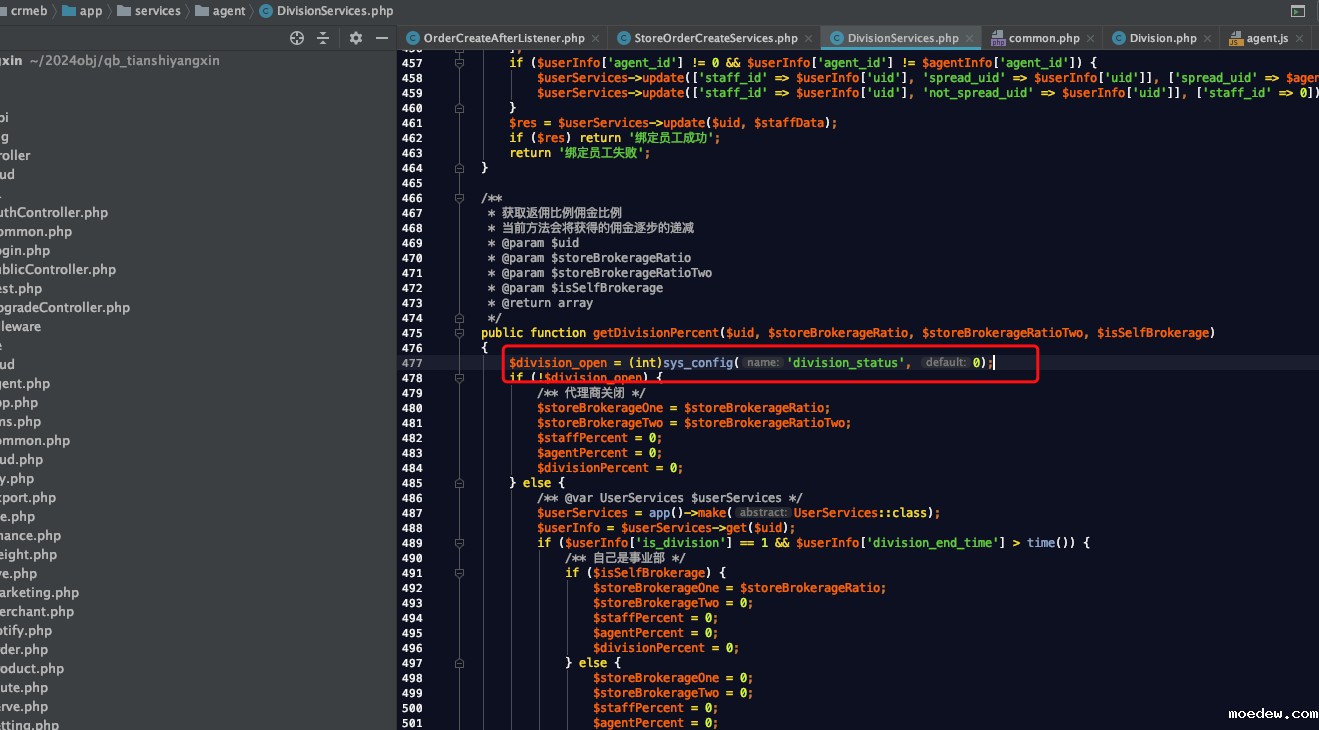Fold the getDivisionPercent function at line 475
1319x730 pixels.
click(x=459, y=333)
